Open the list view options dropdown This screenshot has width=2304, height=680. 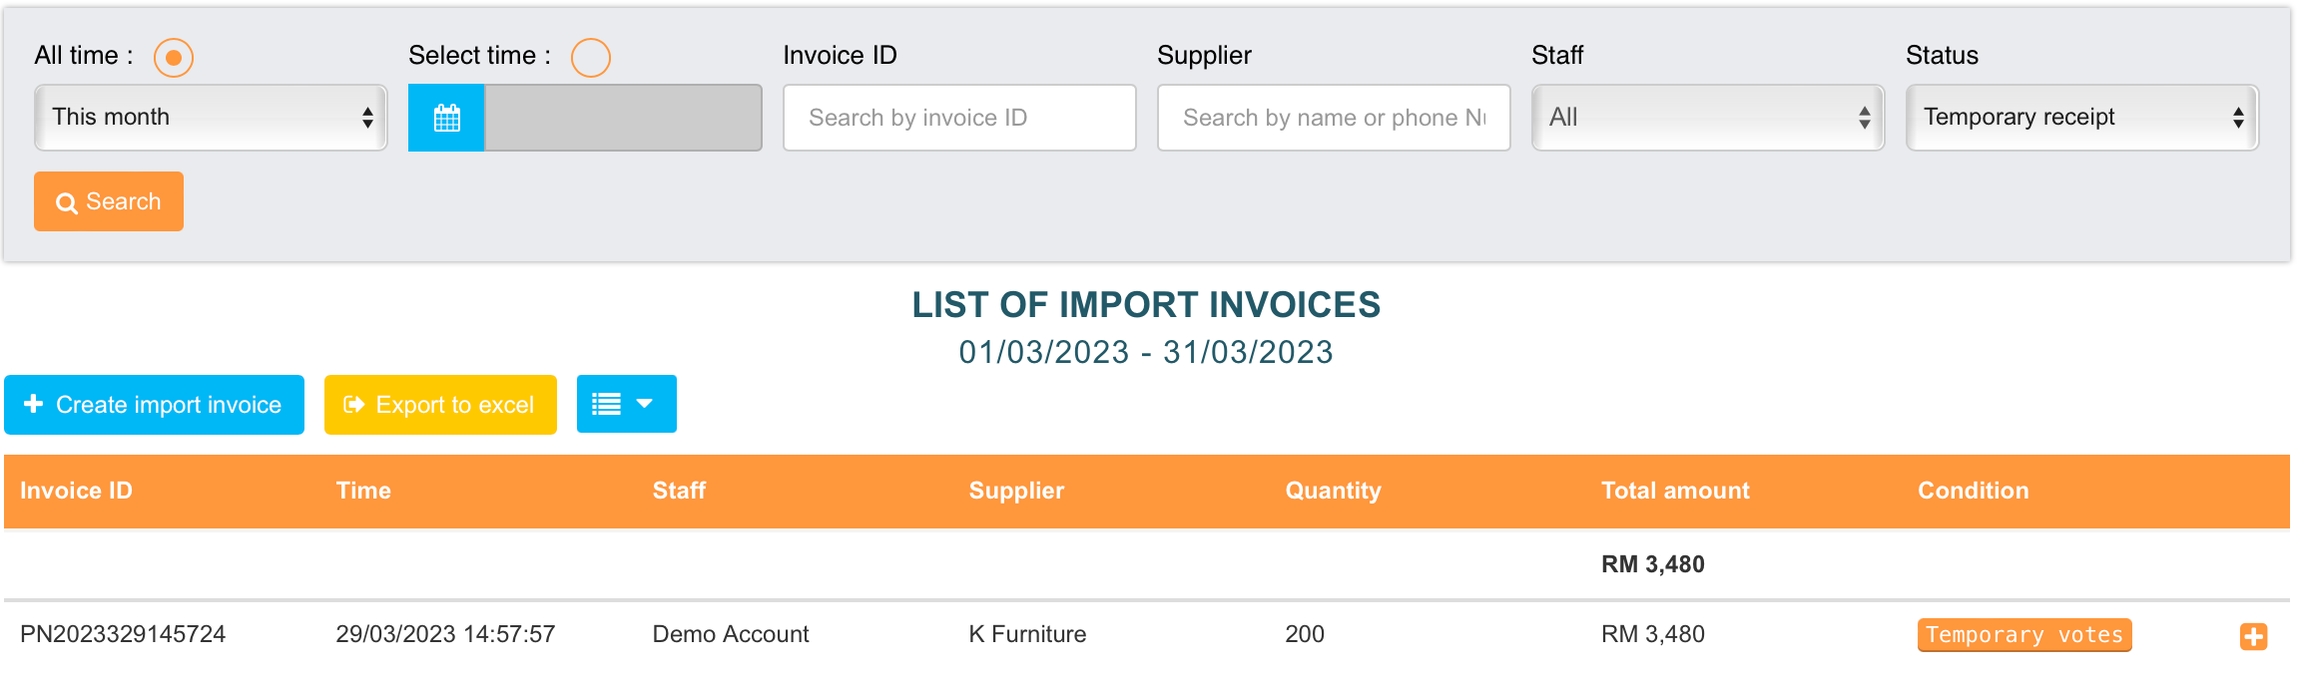coord(626,404)
